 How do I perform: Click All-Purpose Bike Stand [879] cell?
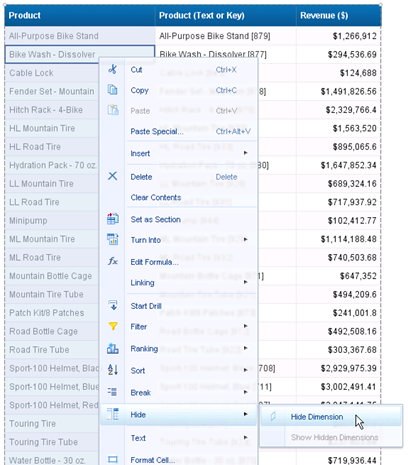226,36
